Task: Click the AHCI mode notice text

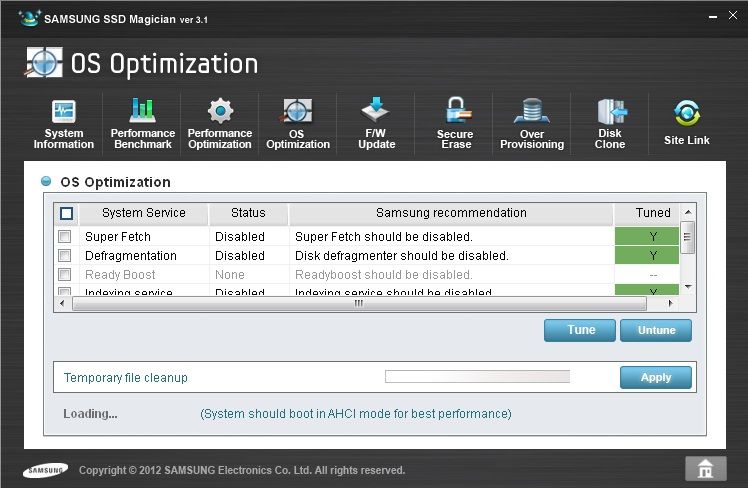Action: point(356,414)
